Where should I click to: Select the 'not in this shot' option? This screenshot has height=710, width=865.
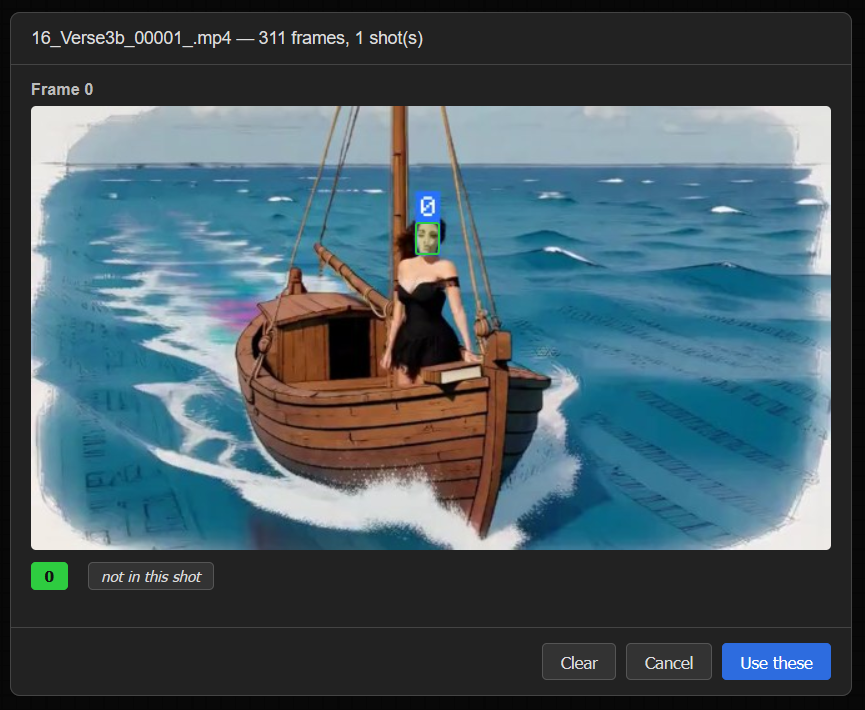151,576
